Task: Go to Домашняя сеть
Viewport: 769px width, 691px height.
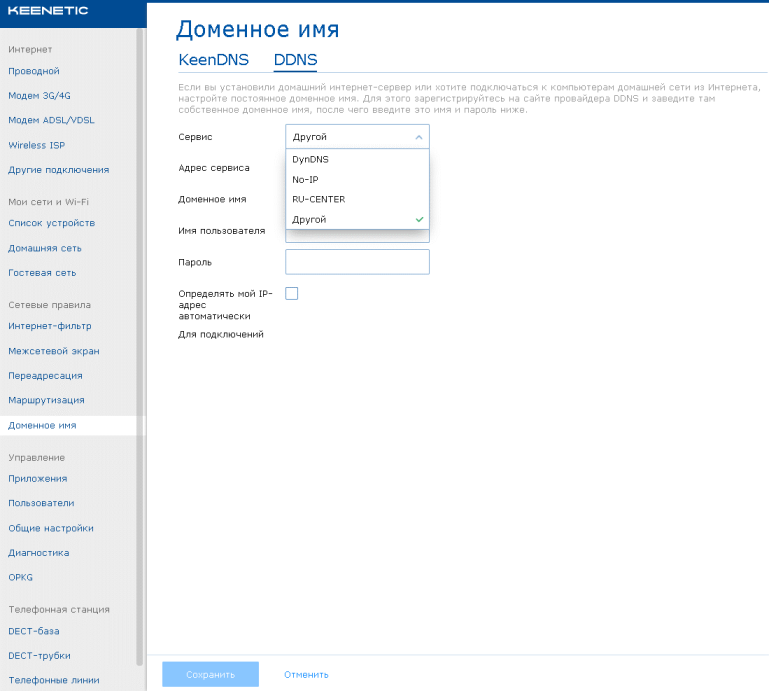Action: pos(45,248)
